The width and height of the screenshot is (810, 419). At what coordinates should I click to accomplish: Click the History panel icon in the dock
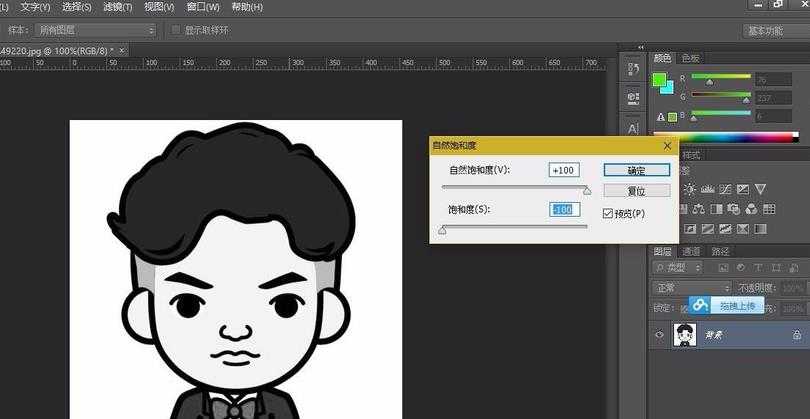coord(632,69)
